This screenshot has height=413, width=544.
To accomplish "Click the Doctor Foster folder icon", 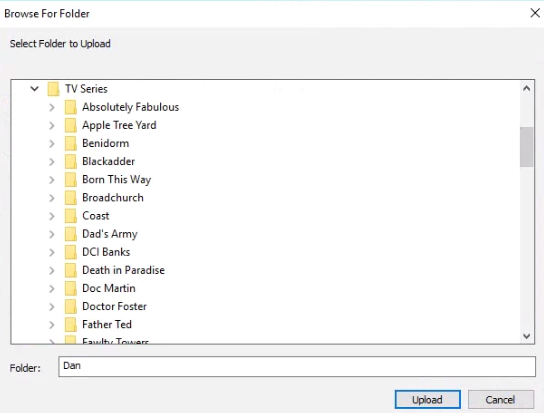I will (70, 306).
